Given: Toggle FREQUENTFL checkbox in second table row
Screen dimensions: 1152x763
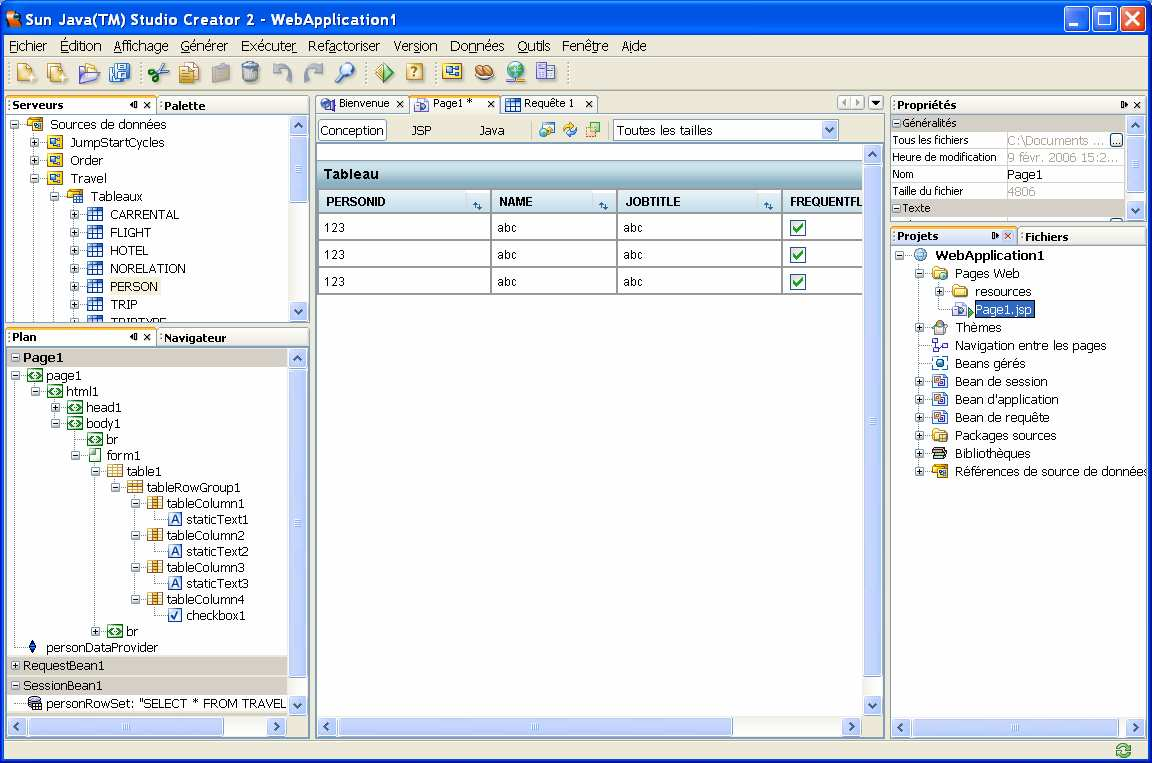Looking at the screenshot, I should click(798, 255).
